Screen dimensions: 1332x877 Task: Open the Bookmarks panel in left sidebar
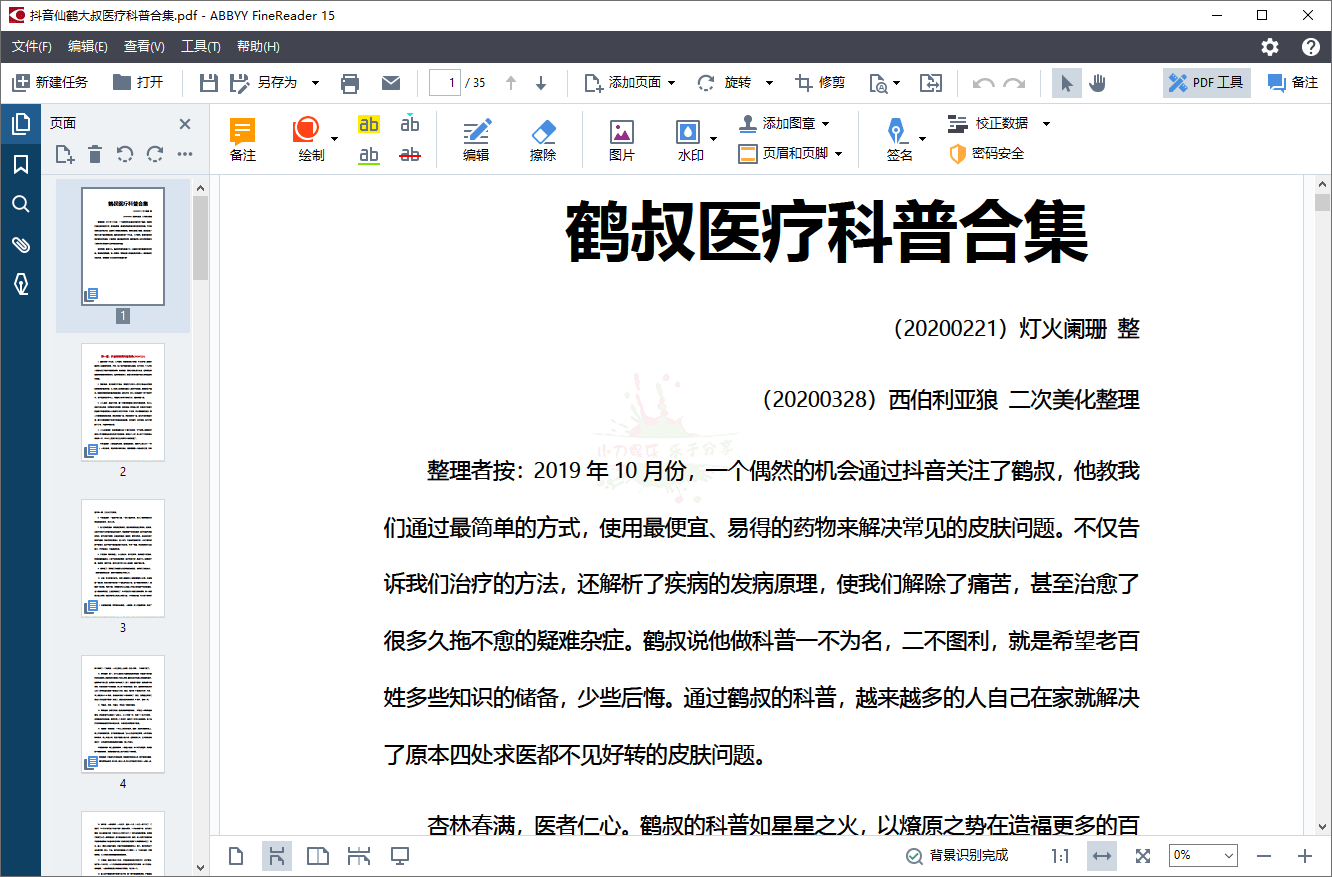(x=20, y=164)
